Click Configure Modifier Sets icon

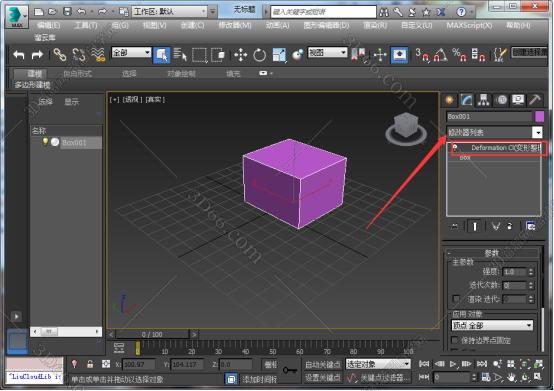[x=530, y=226]
